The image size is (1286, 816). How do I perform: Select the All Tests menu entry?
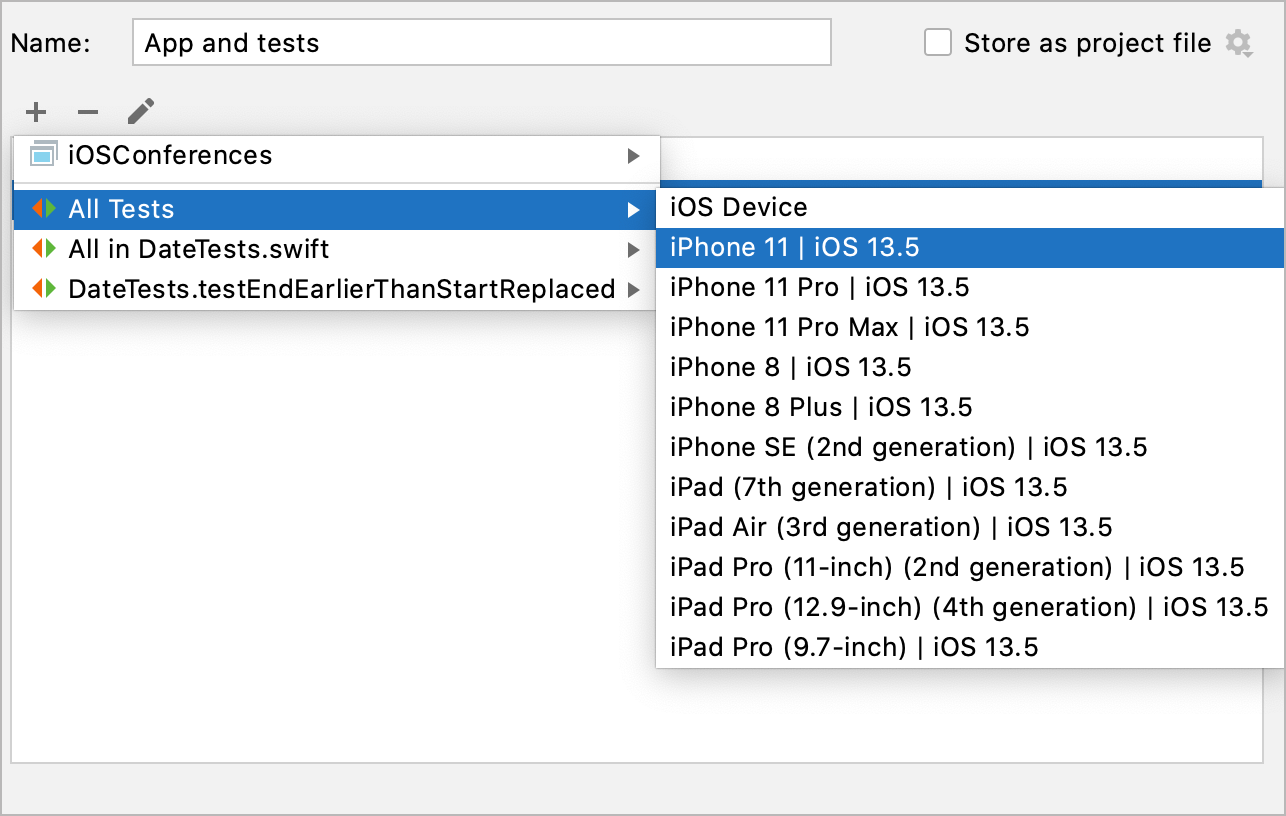pos(337,210)
